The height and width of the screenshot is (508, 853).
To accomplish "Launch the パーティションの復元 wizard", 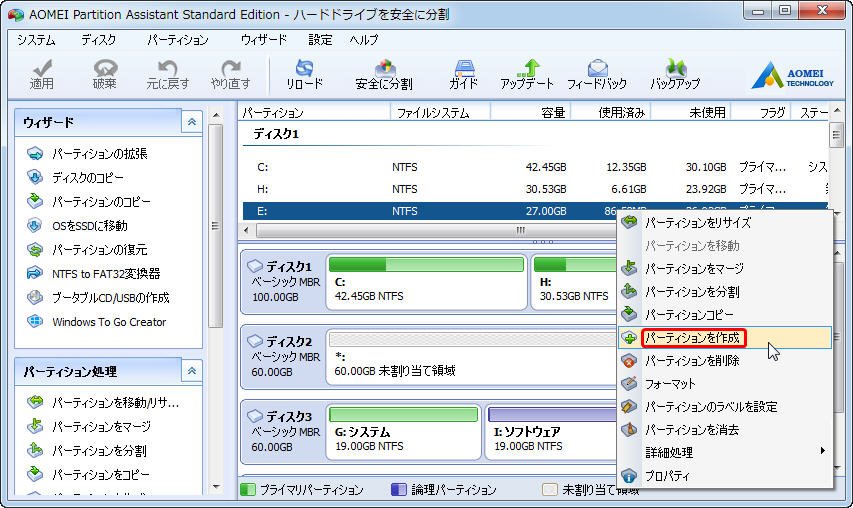I will coord(87,250).
